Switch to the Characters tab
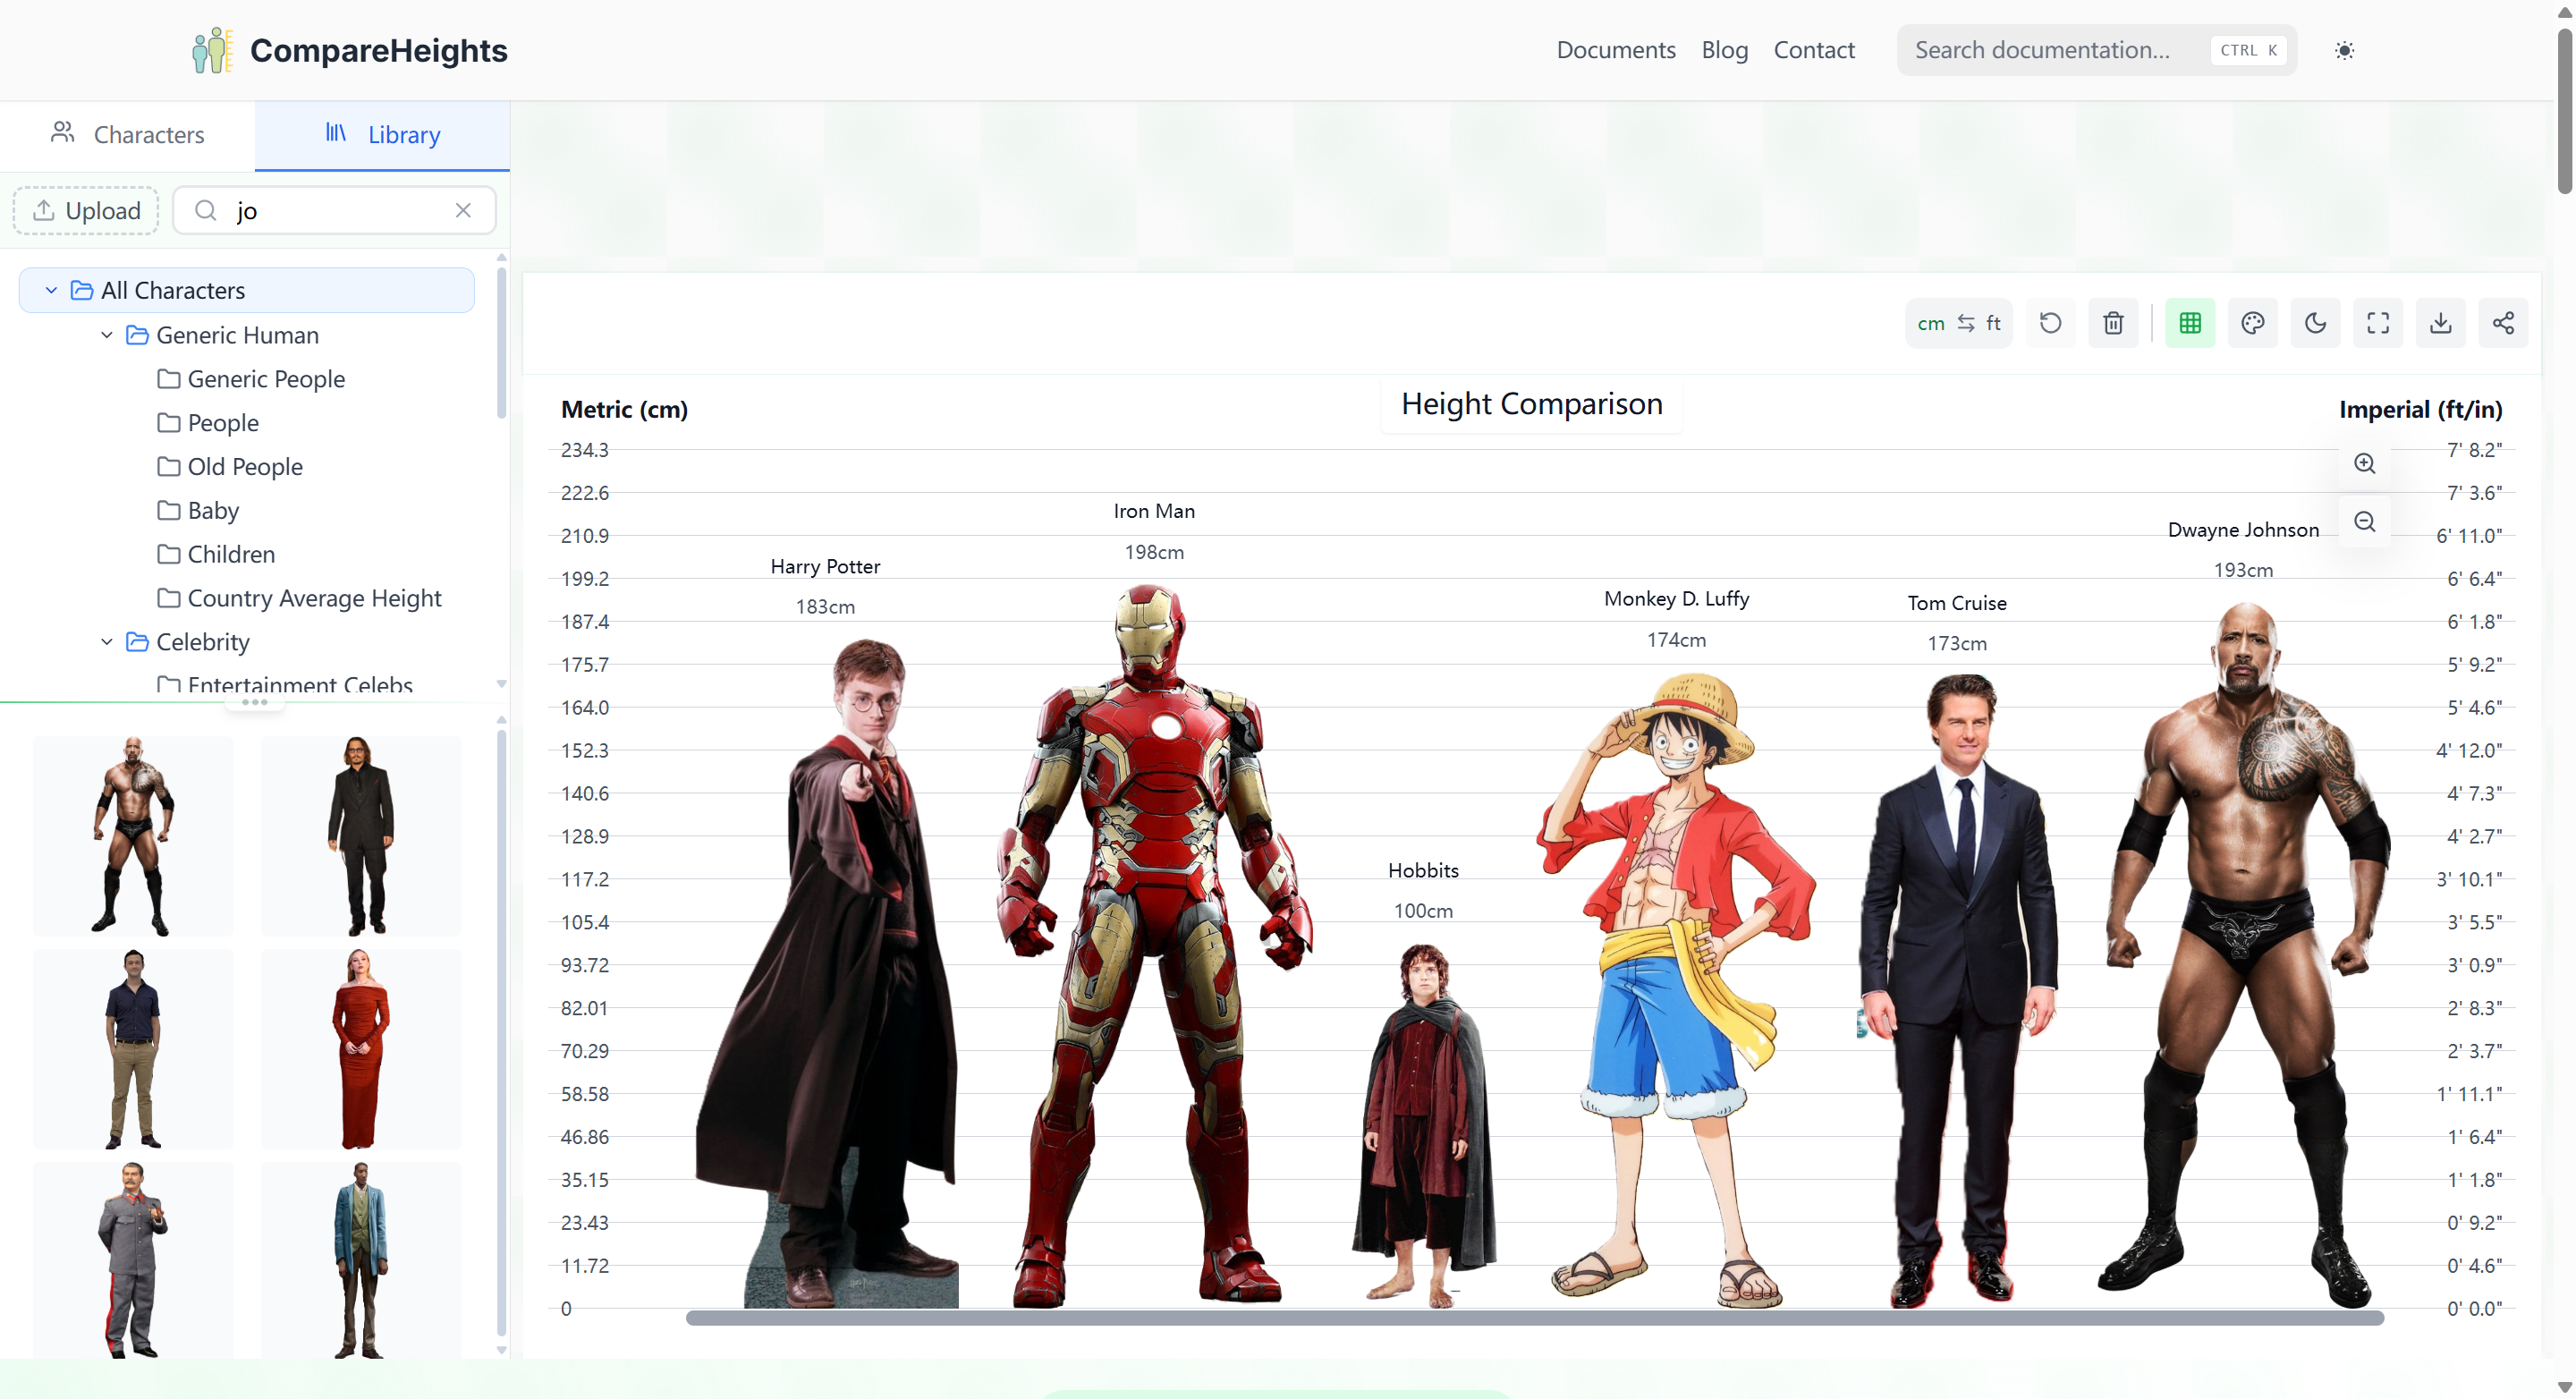This screenshot has width=2576, height=1399. point(128,134)
